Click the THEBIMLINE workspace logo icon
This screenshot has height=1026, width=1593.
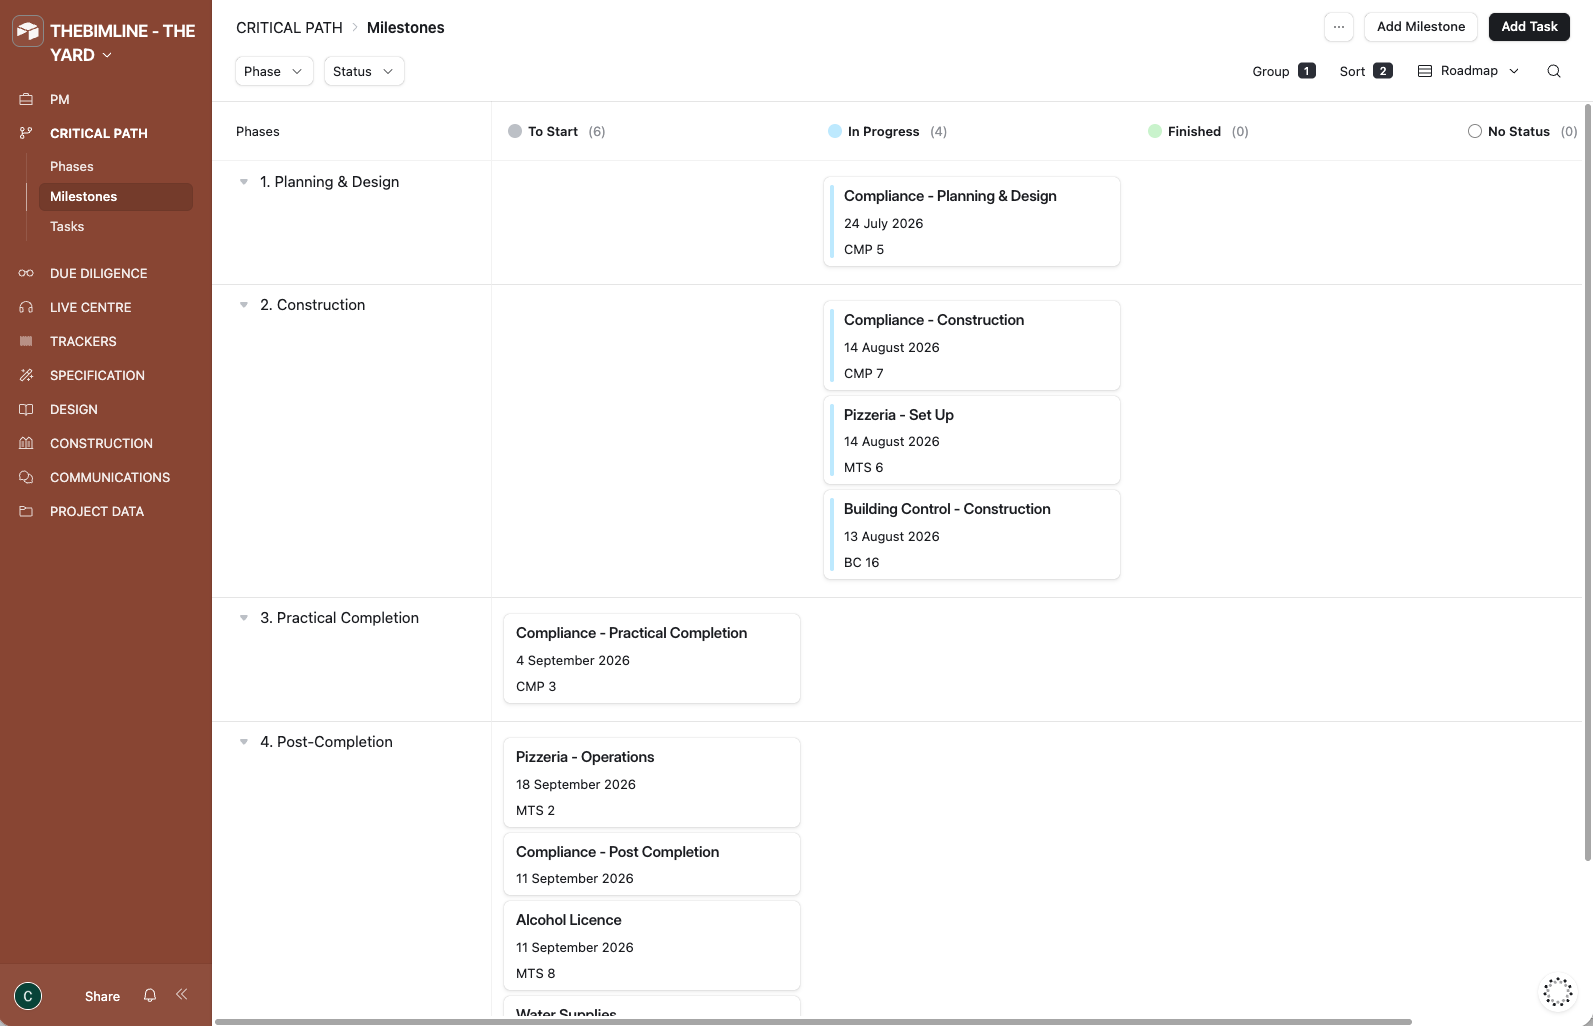coord(27,31)
